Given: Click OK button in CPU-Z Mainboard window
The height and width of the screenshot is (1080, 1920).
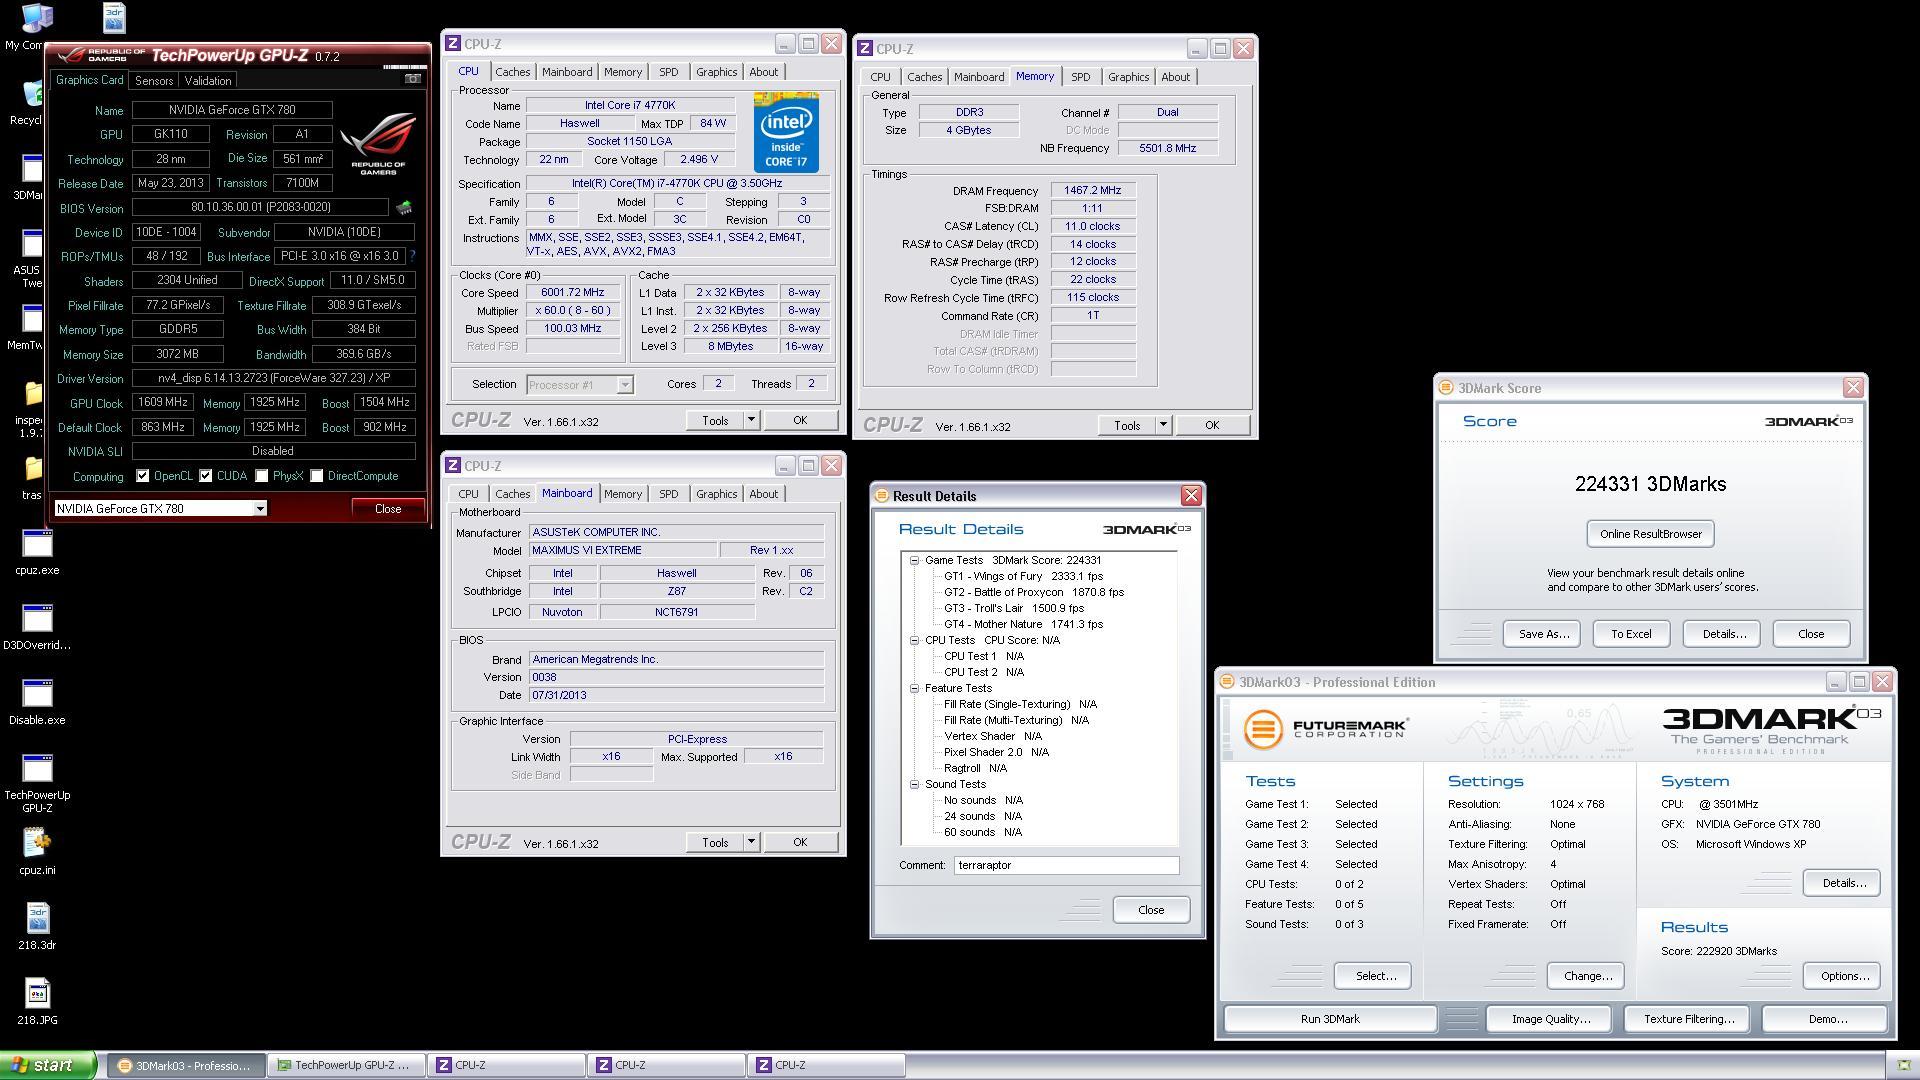Looking at the screenshot, I should [x=800, y=843].
